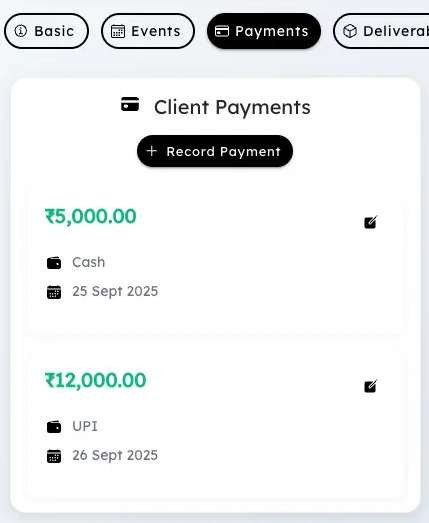Click the Client Payments heading
429x523 pixels.
click(x=232, y=107)
